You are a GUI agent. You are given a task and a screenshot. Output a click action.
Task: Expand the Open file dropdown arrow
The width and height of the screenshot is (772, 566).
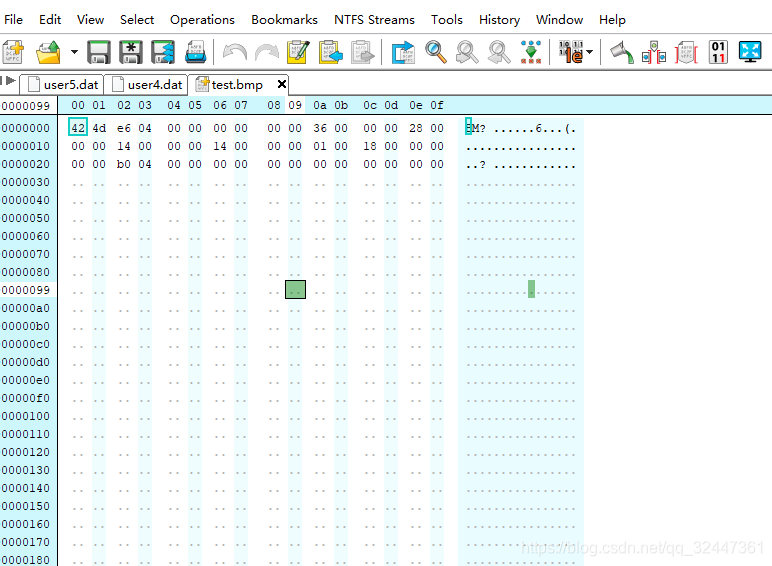tap(74, 52)
